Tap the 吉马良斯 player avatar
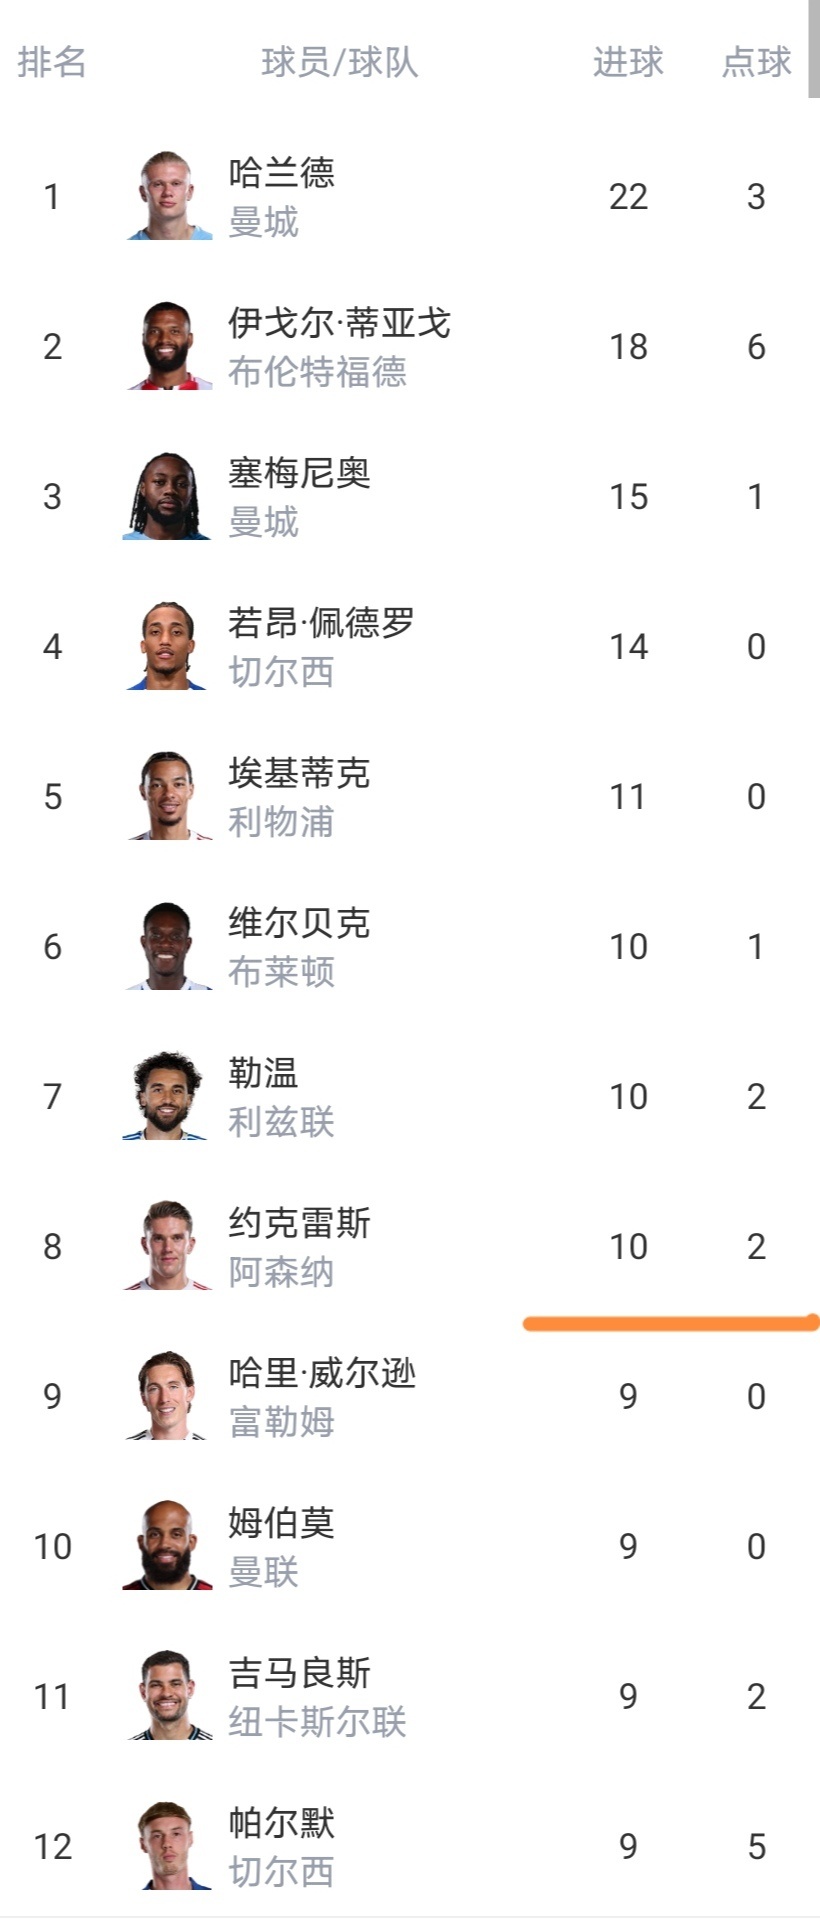 click(x=168, y=1696)
